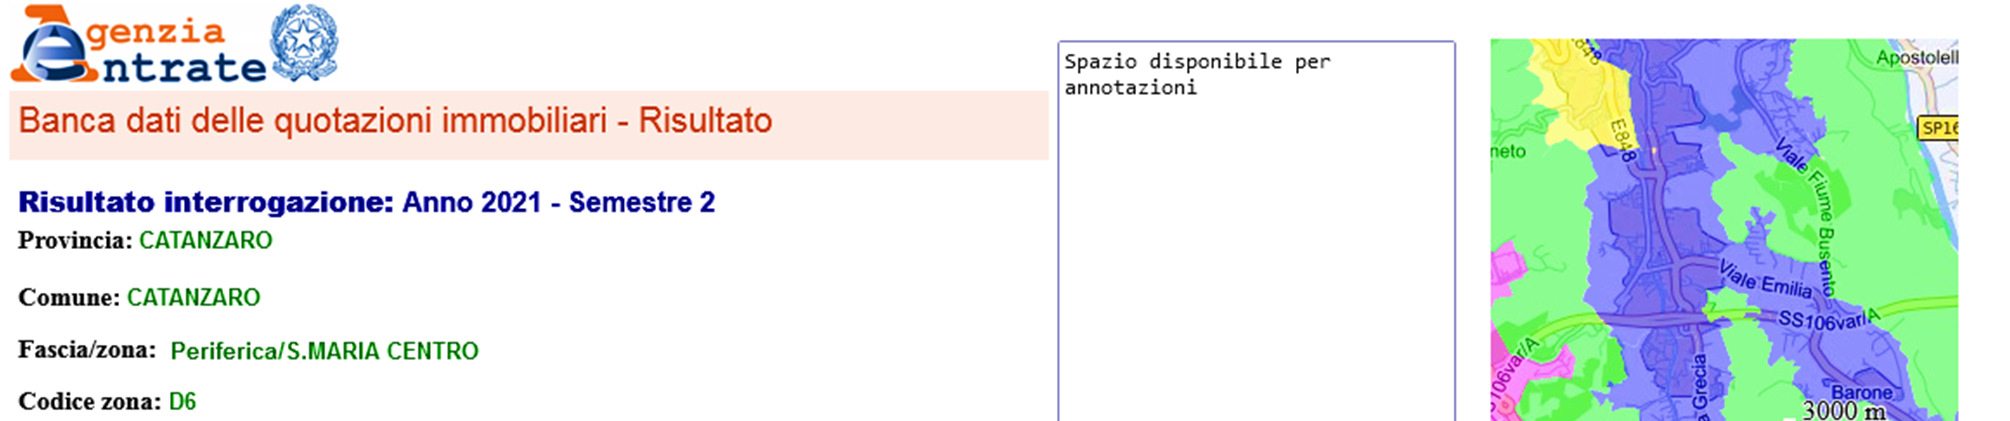Click the D6 zone code
Screen dimensions: 2010x421
click(182, 402)
